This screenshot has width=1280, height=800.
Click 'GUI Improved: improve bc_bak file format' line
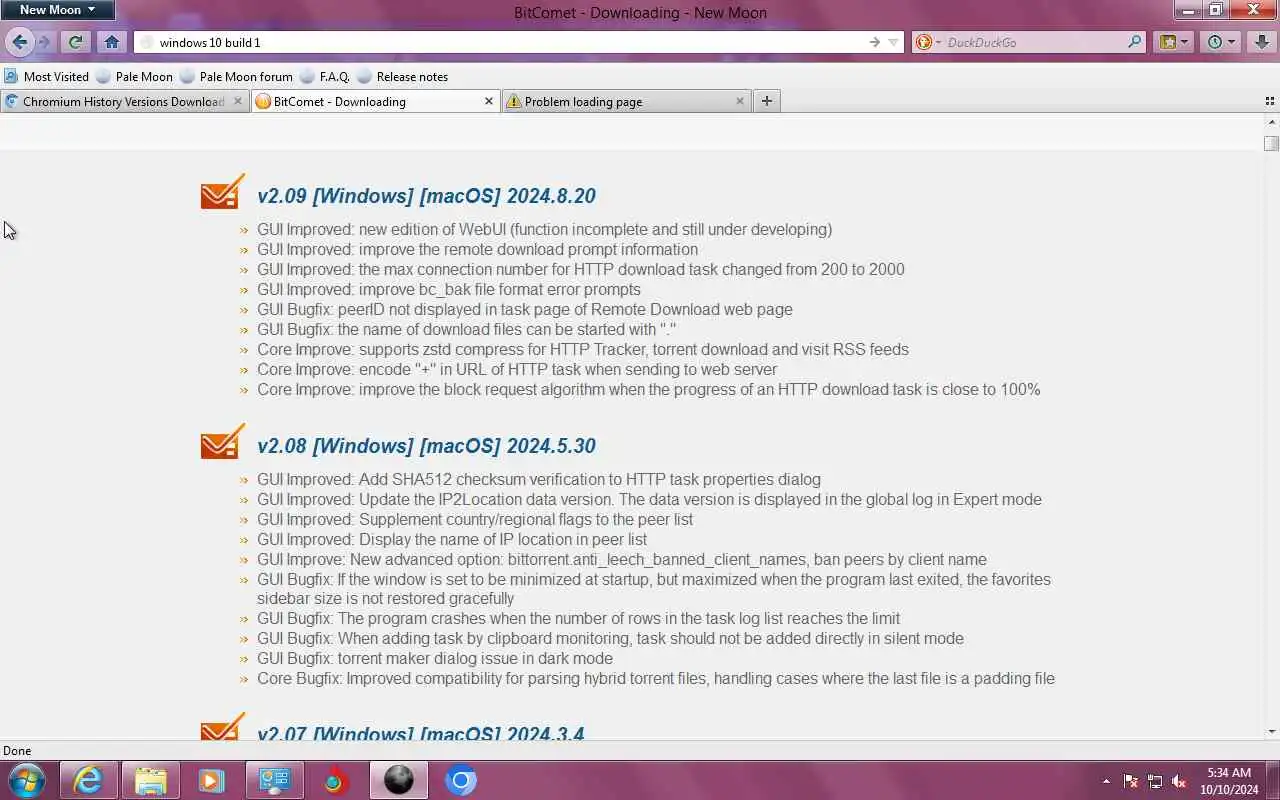click(x=449, y=289)
